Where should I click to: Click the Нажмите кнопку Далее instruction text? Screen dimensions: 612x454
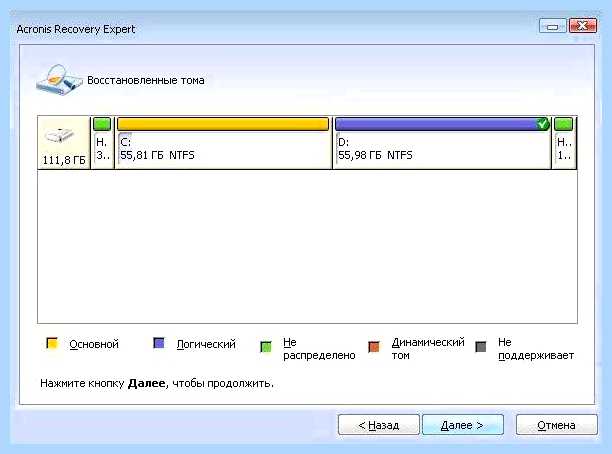point(157,383)
